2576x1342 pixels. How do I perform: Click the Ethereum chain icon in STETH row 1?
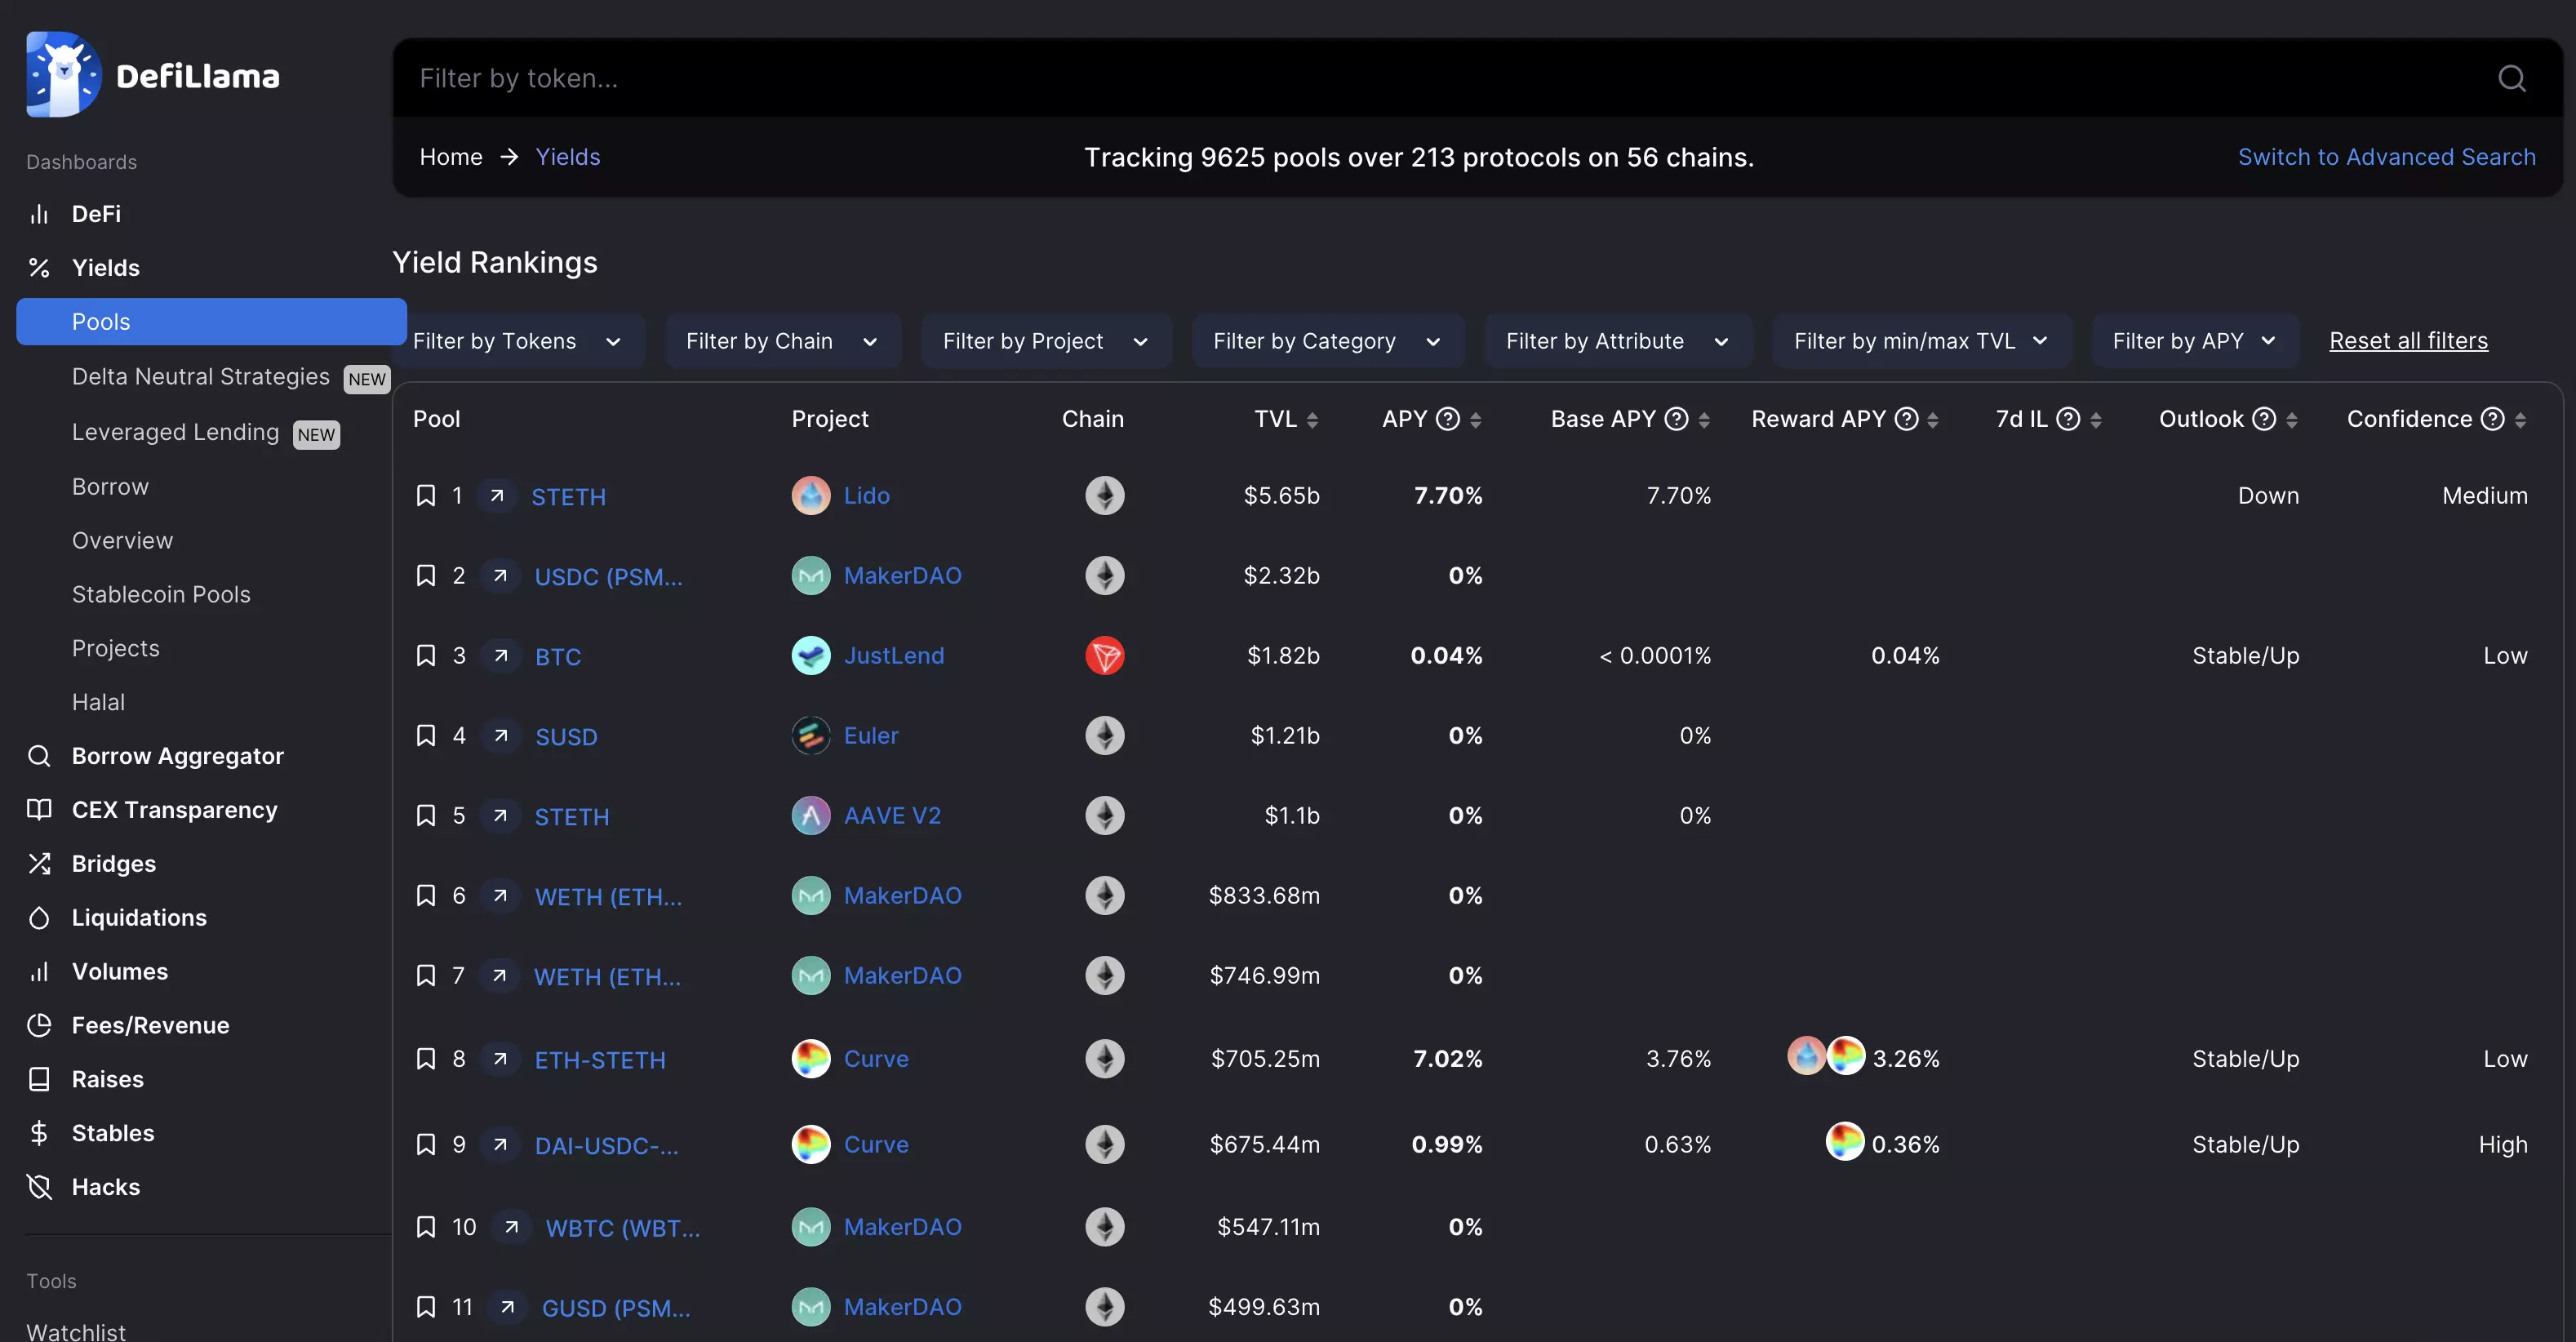[1105, 496]
